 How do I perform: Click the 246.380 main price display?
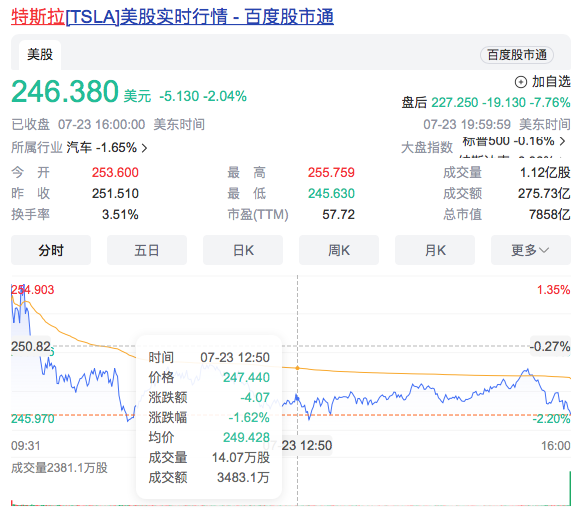(65, 91)
